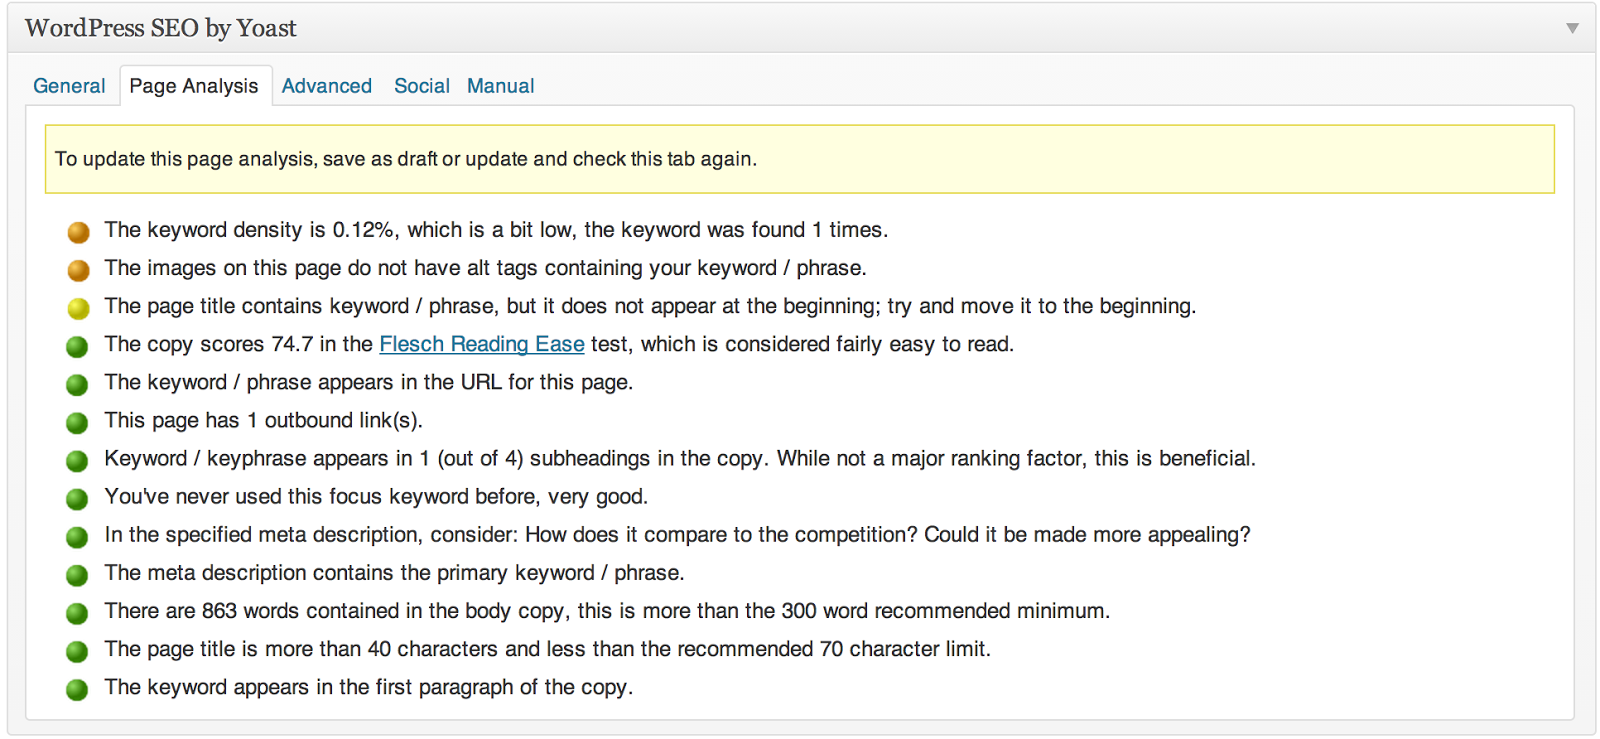Viewport: 1600px width, 739px height.
Task: Click the green bullet beside 863 words line
Action: (77, 613)
